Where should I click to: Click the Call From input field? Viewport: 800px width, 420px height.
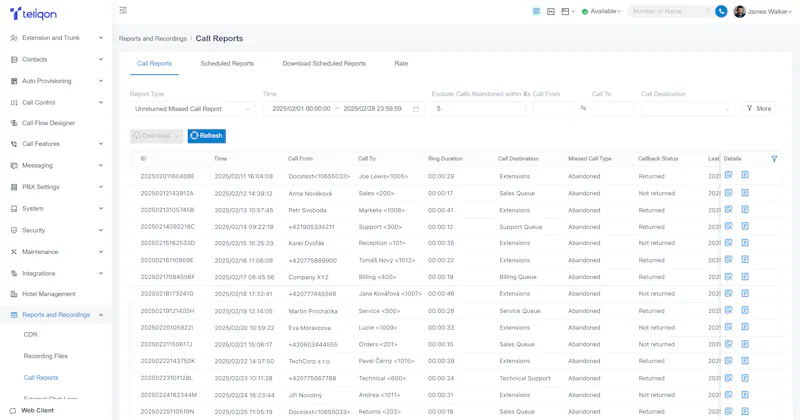[x=554, y=109]
